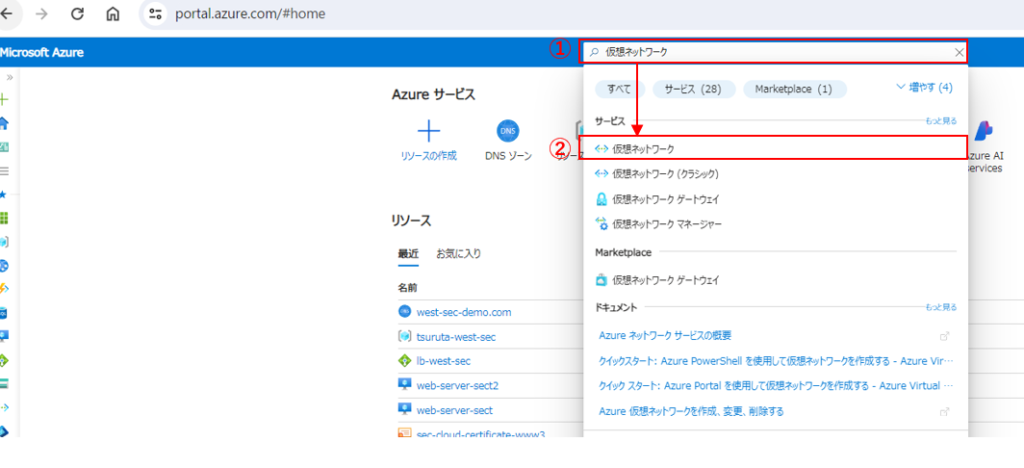Open Function App lightning icon in the sidebar
The image size is (1024, 468).
tap(4, 289)
